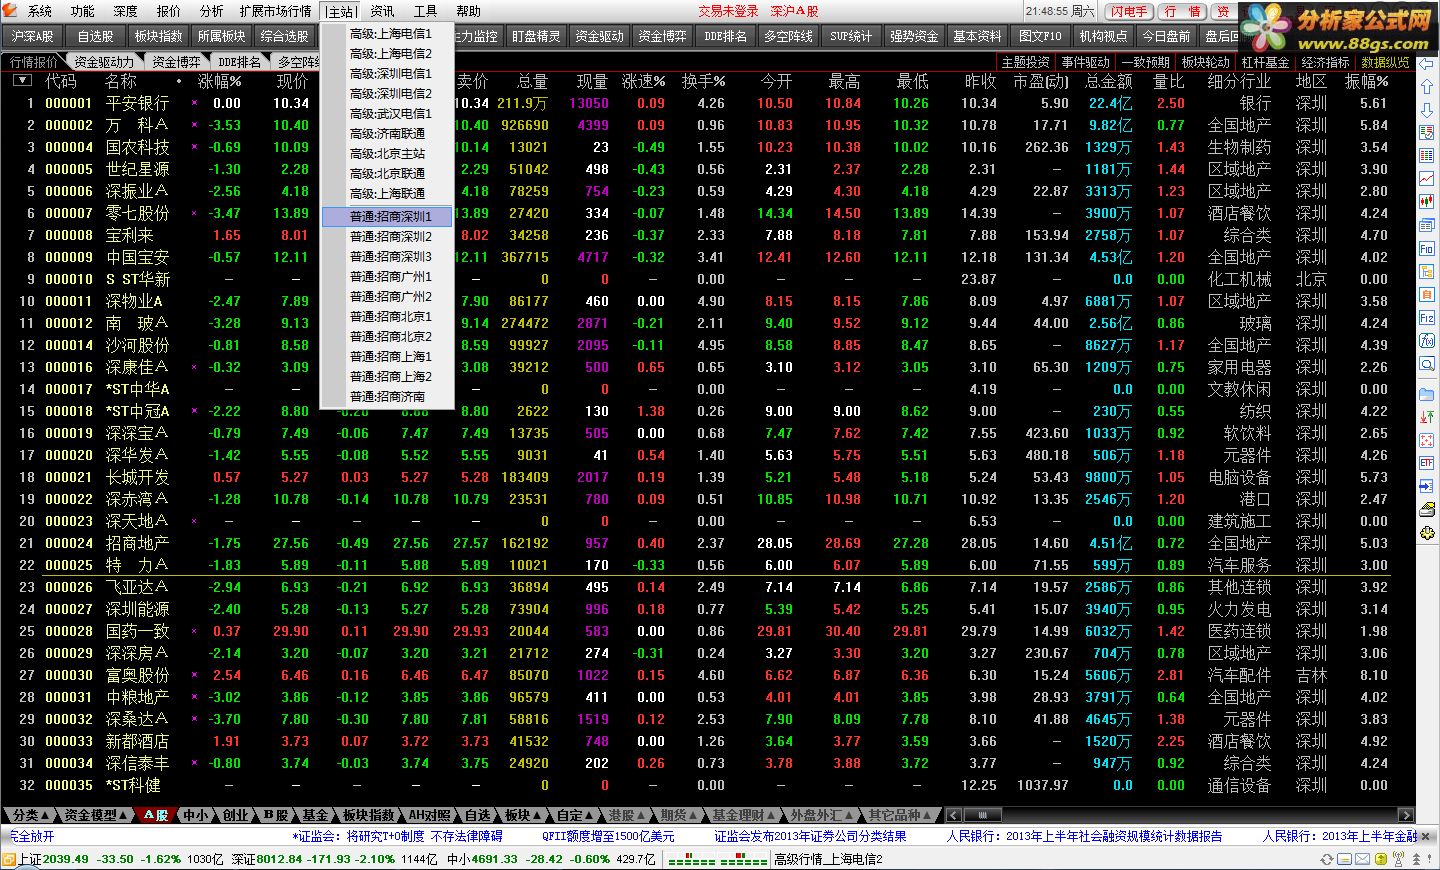This screenshot has width=1440, height=870.
Task: Expand the 港股 bottom tab menu
Action: click(x=627, y=814)
